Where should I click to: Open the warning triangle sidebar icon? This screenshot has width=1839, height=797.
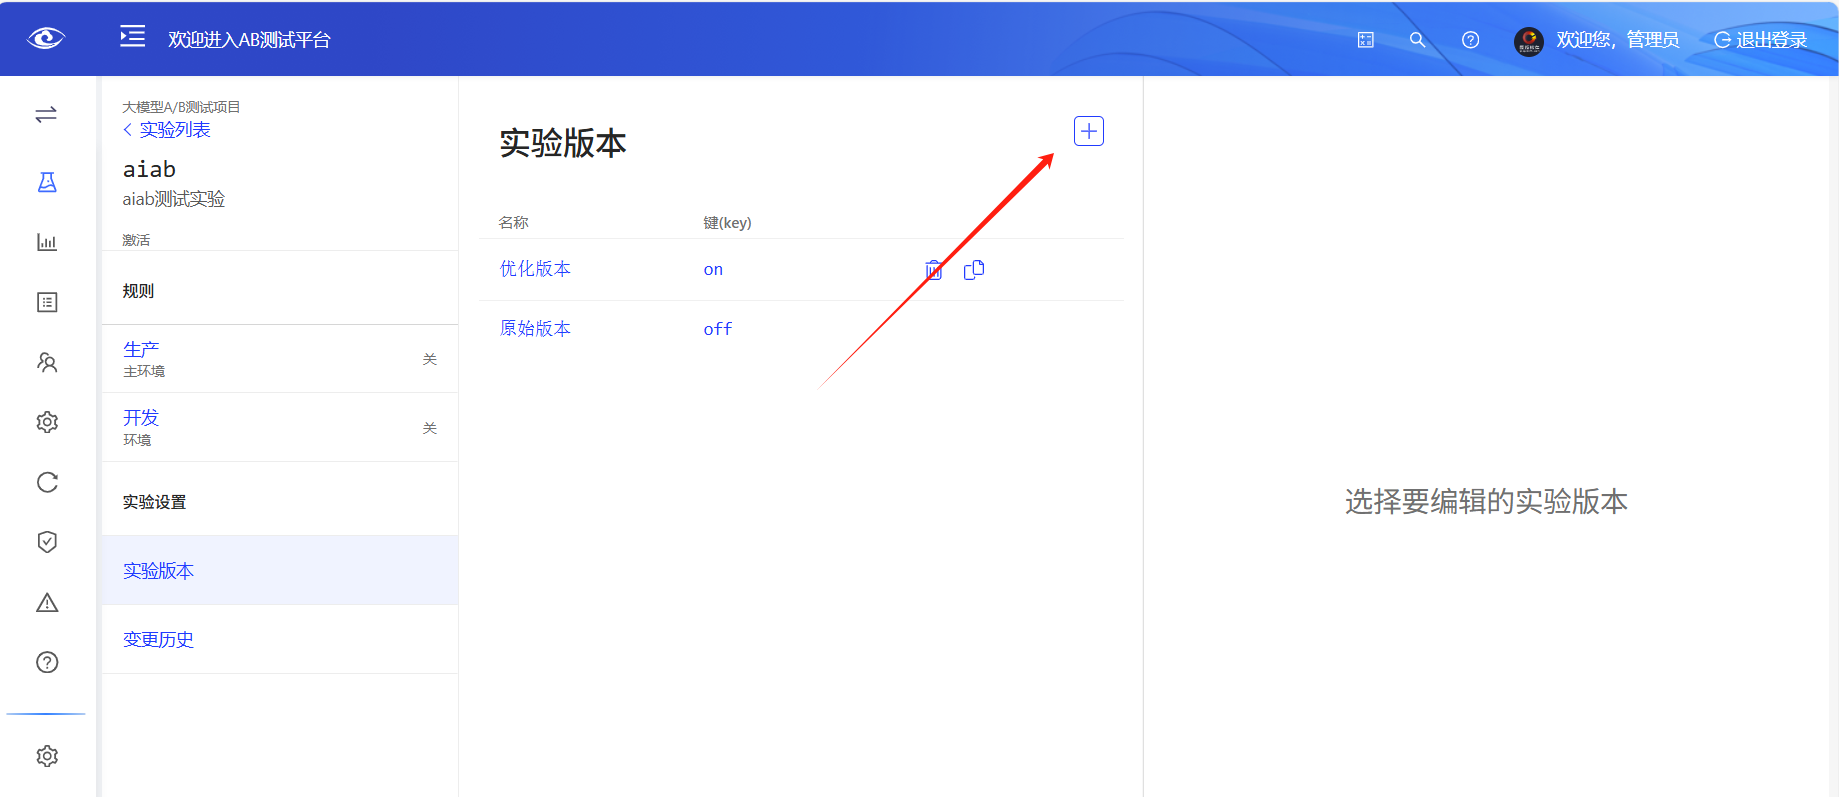click(x=47, y=603)
